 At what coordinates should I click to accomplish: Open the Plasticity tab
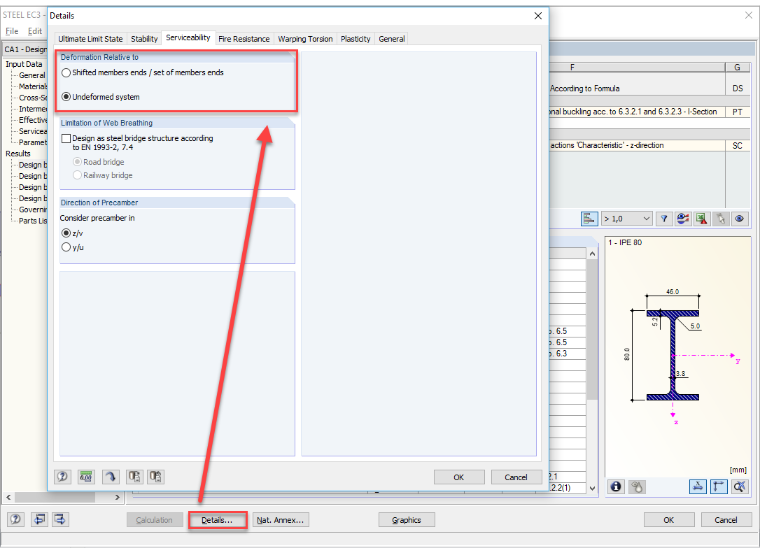(355, 39)
